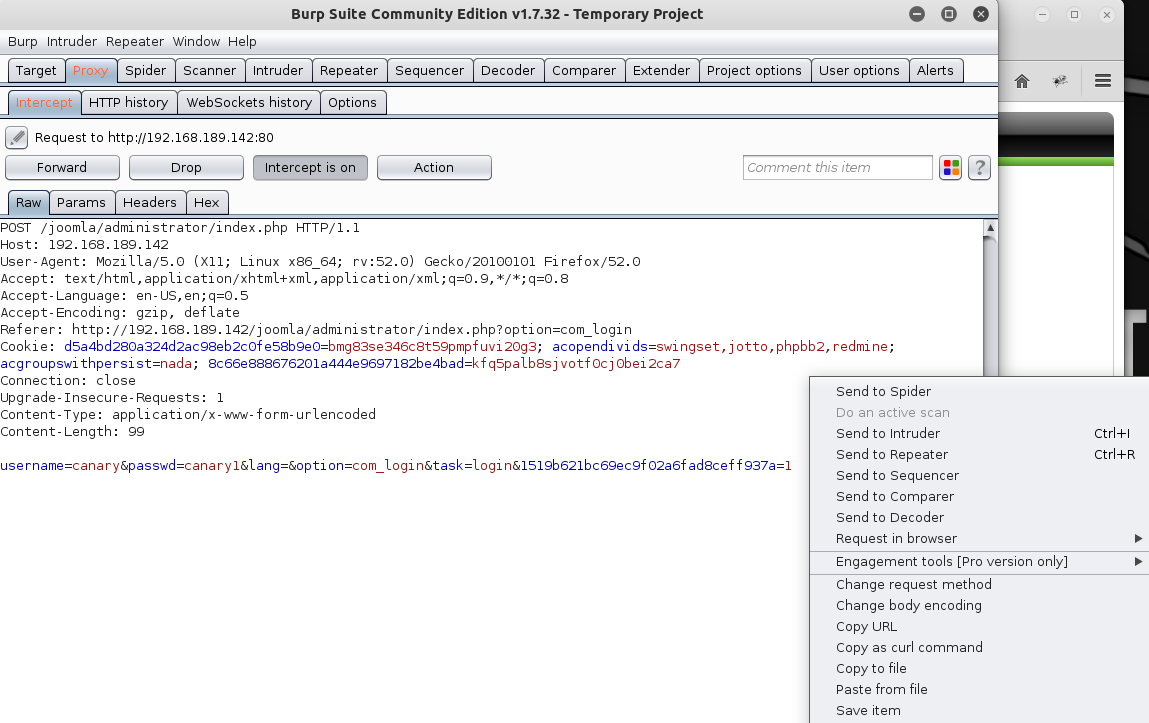Image resolution: width=1149 pixels, height=723 pixels.
Task: Click the spider icon in browser toolbar
Action: (x=1060, y=81)
